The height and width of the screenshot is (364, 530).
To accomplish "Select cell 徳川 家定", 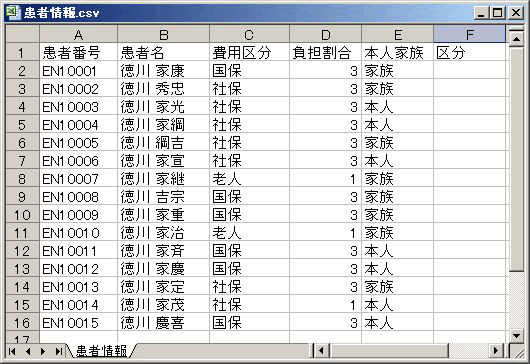I will [164, 287].
